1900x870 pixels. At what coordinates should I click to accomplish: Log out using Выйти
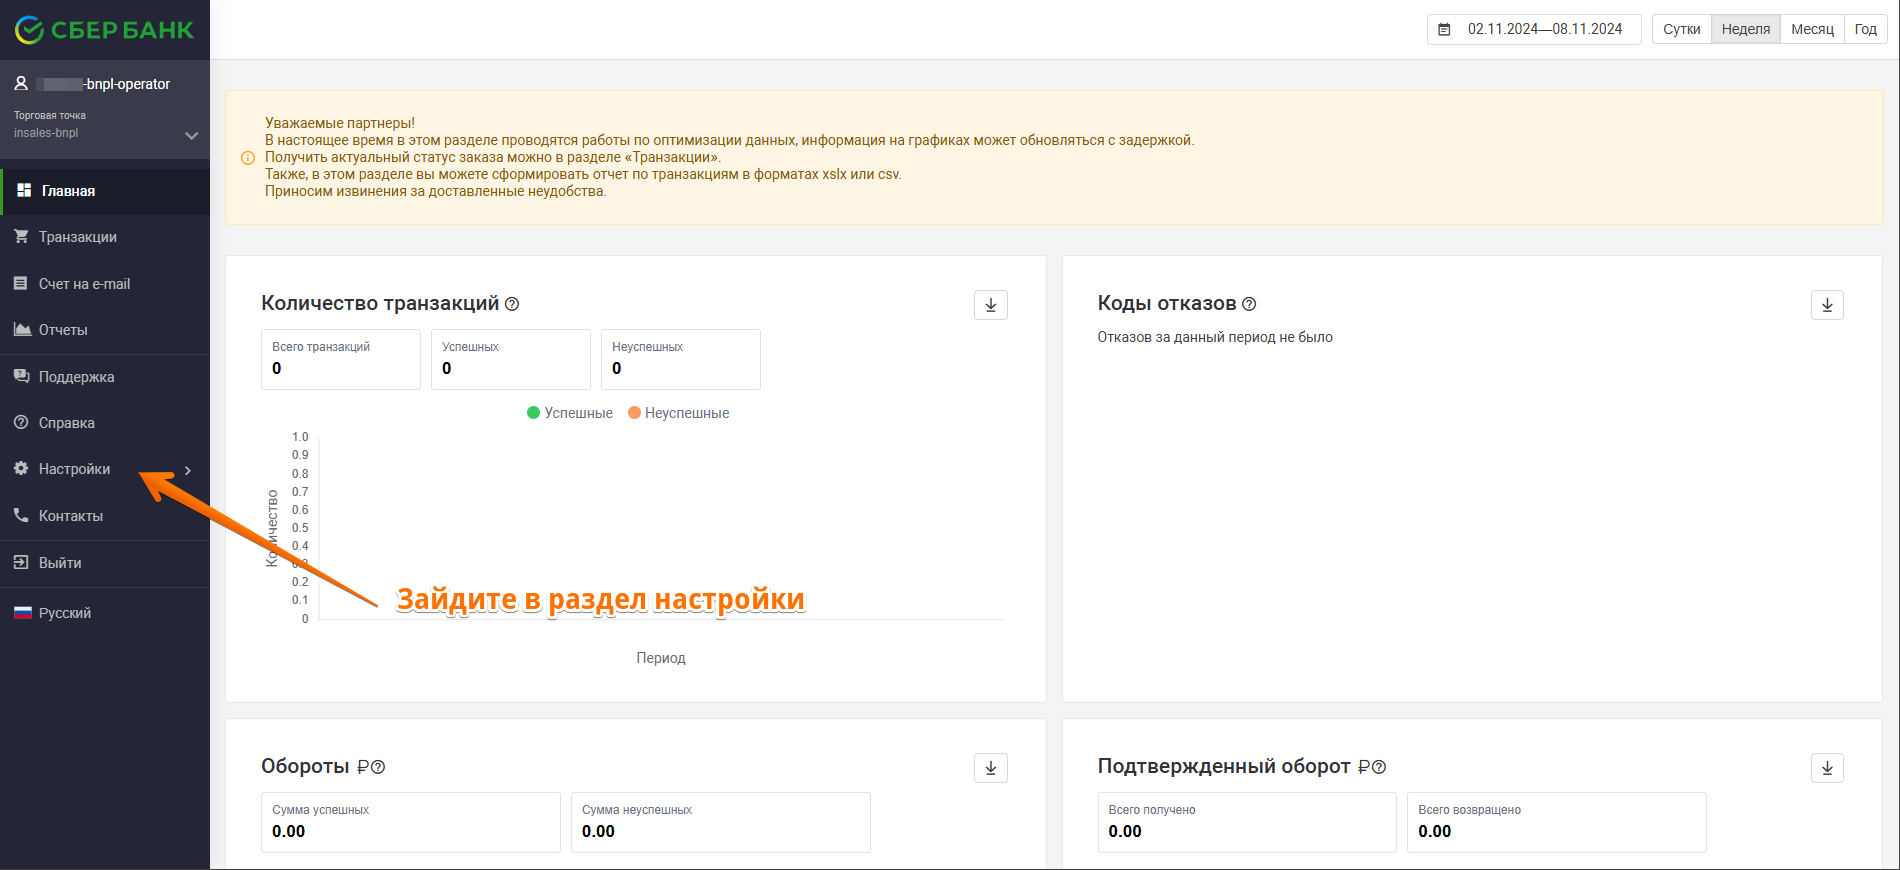(60, 563)
